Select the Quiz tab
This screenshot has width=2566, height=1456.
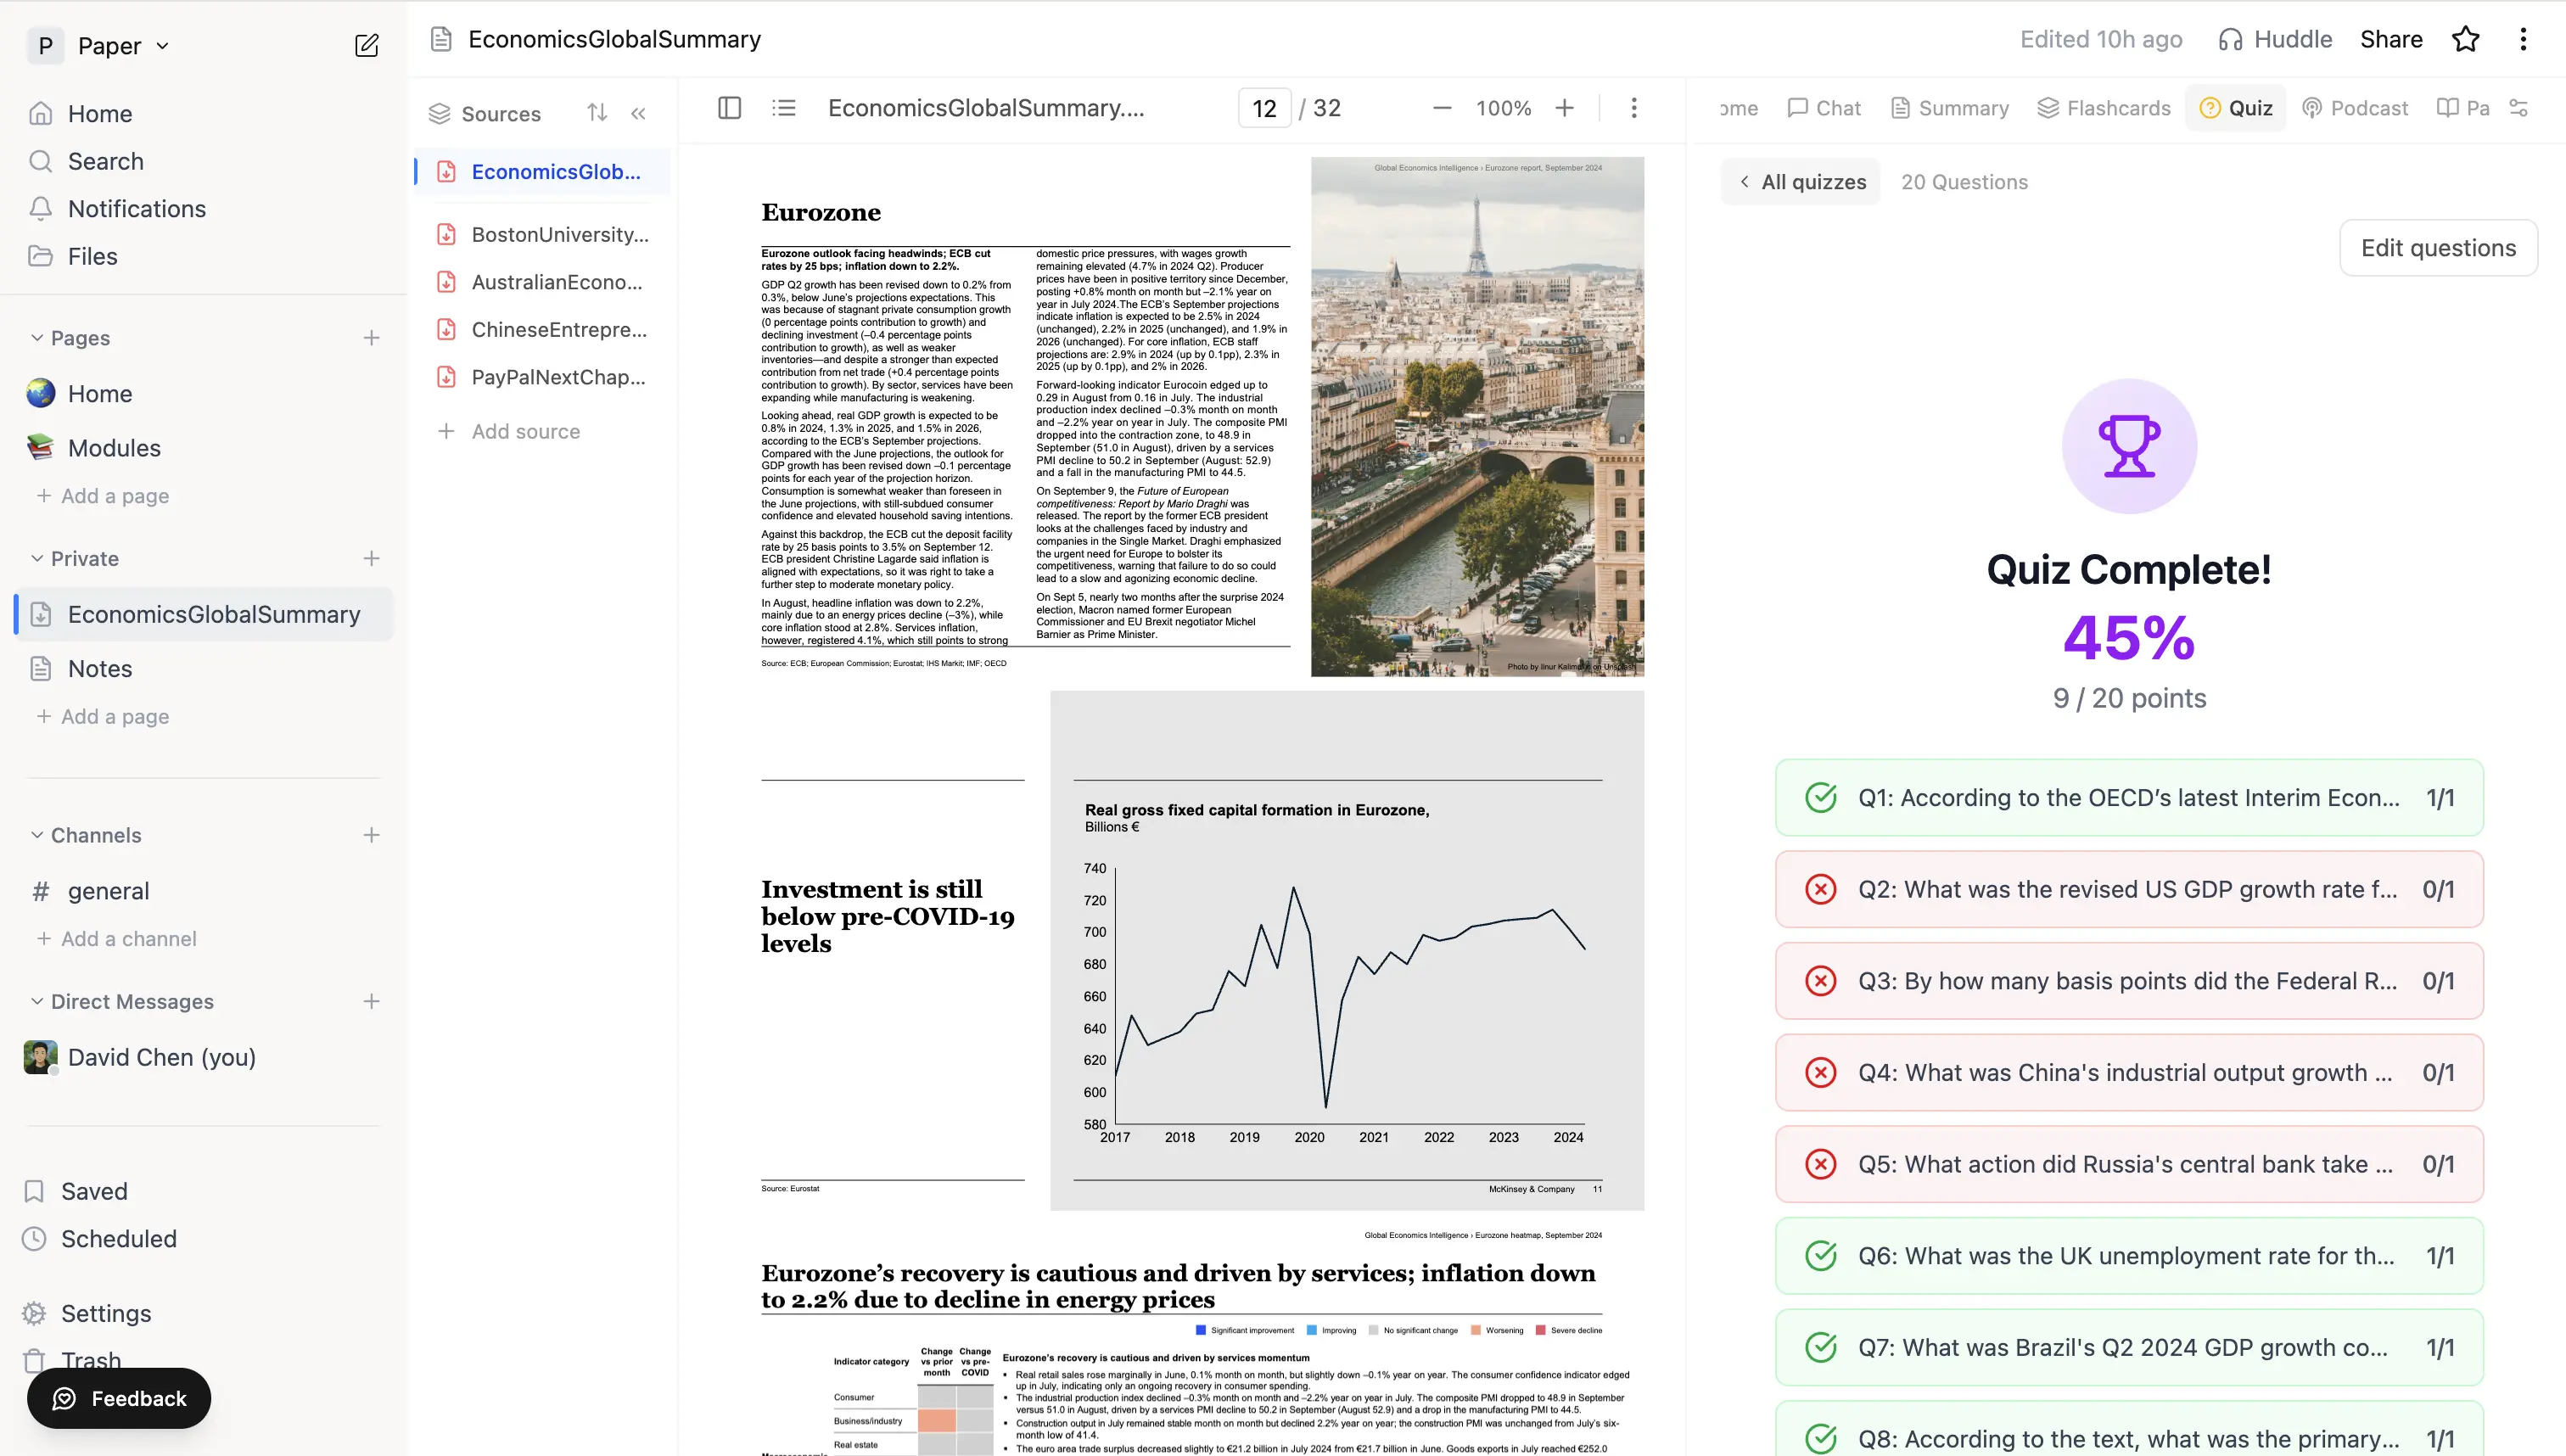click(2236, 108)
